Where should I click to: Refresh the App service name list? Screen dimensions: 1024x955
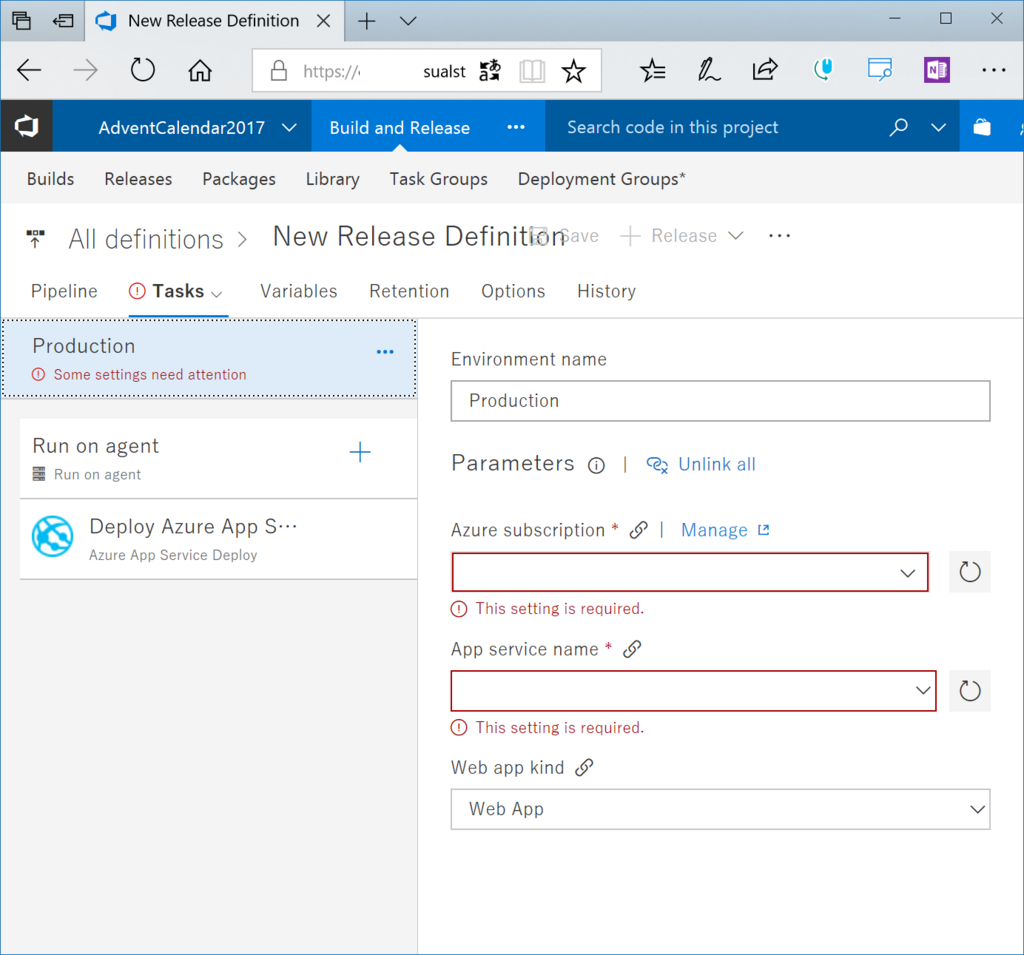970,690
